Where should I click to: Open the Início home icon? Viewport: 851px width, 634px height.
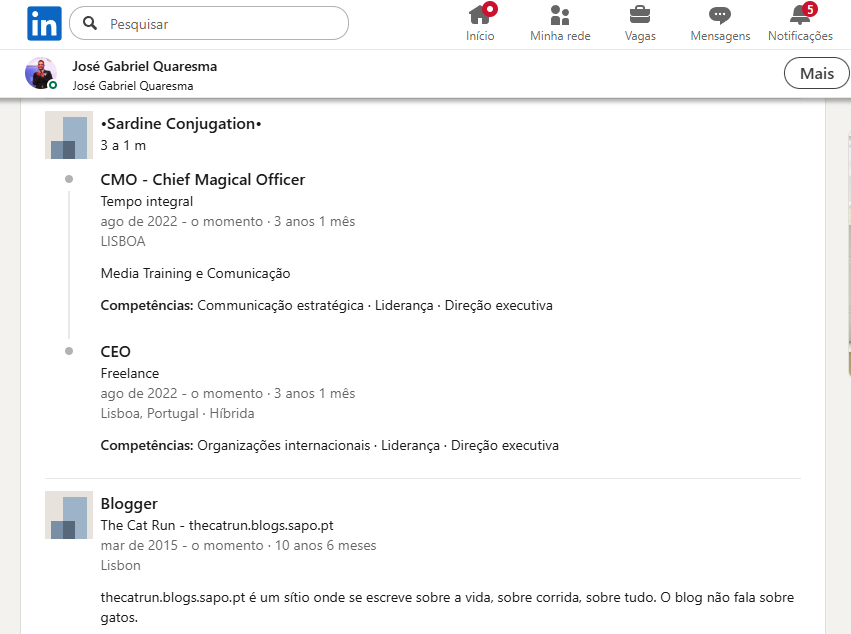[x=480, y=15]
